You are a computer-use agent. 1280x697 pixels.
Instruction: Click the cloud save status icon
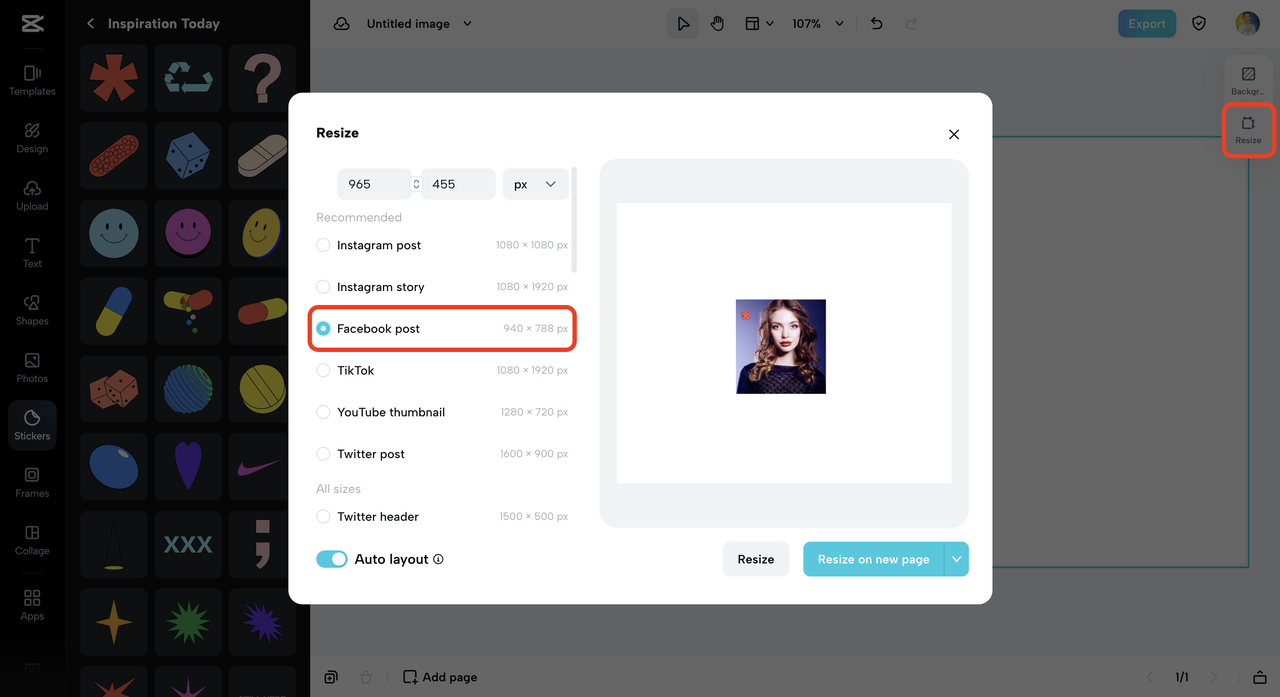click(x=341, y=23)
